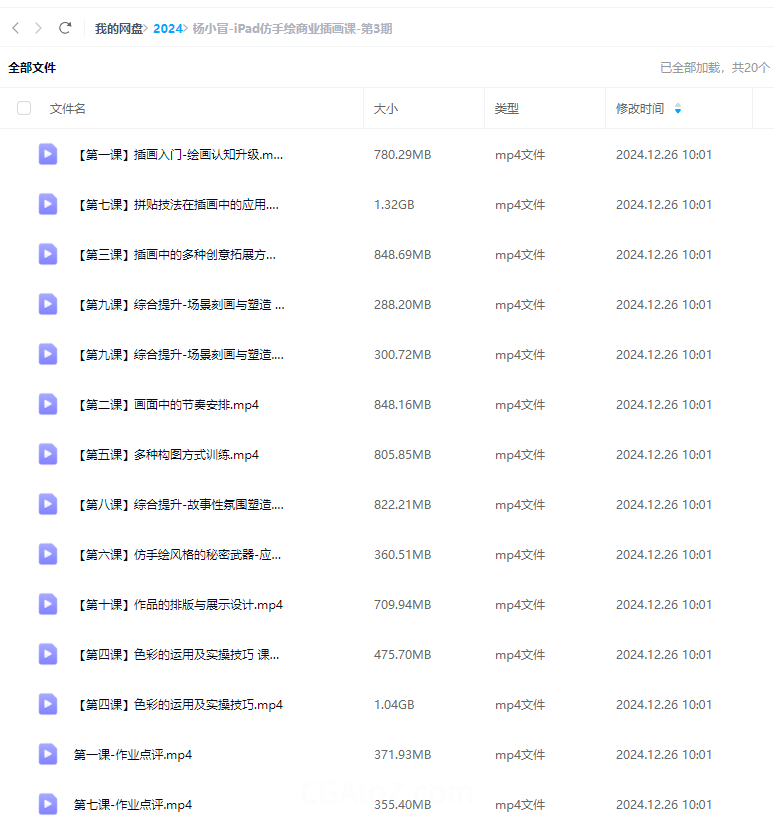Click video icon of 第十课 作品的排版 file
Image resolution: width=774 pixels, height=823 pixels.
coord(48,604)
